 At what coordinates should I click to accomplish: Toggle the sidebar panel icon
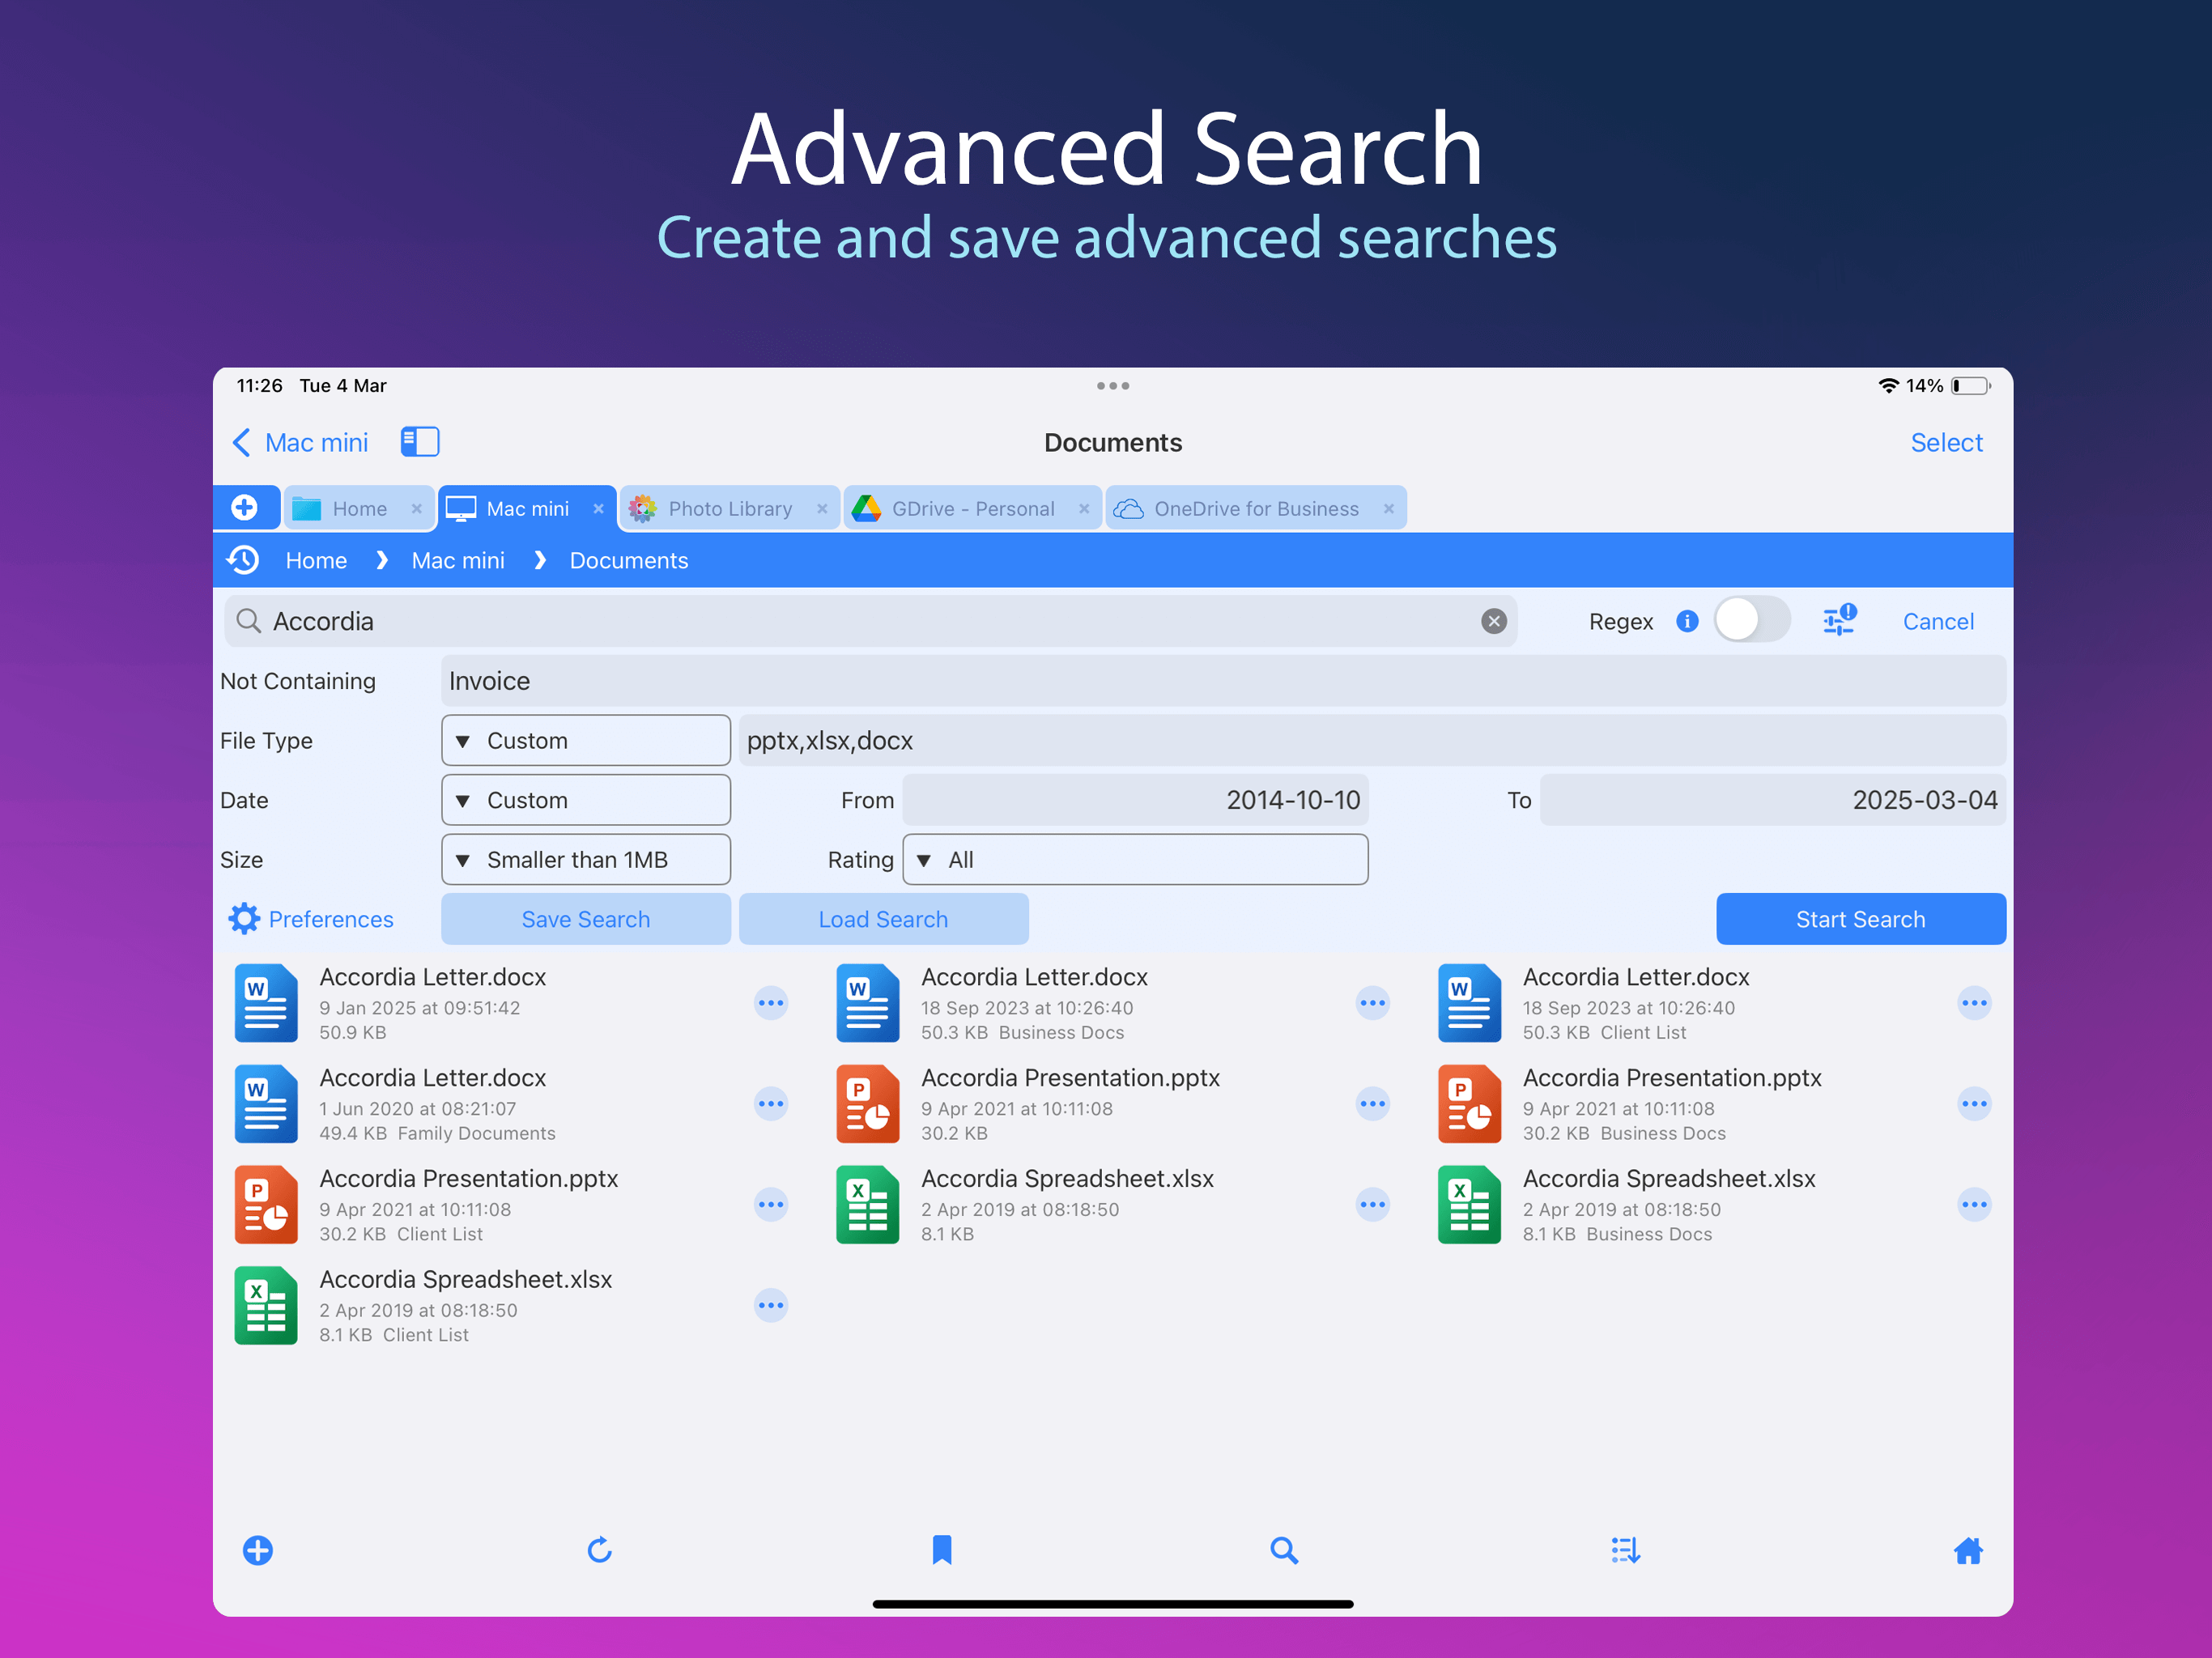coord(420,442)
